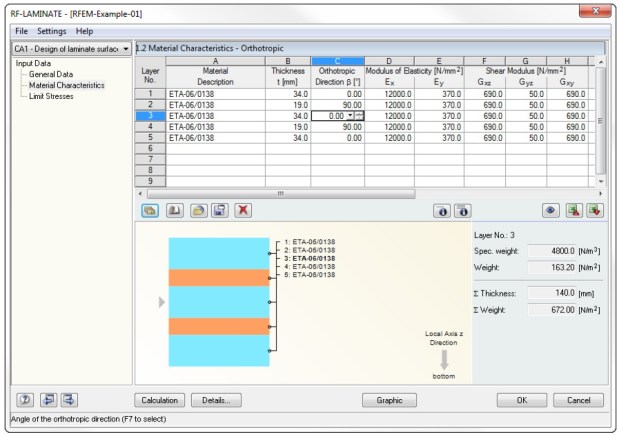
Task: Open the Help menu
Action: 84,31
